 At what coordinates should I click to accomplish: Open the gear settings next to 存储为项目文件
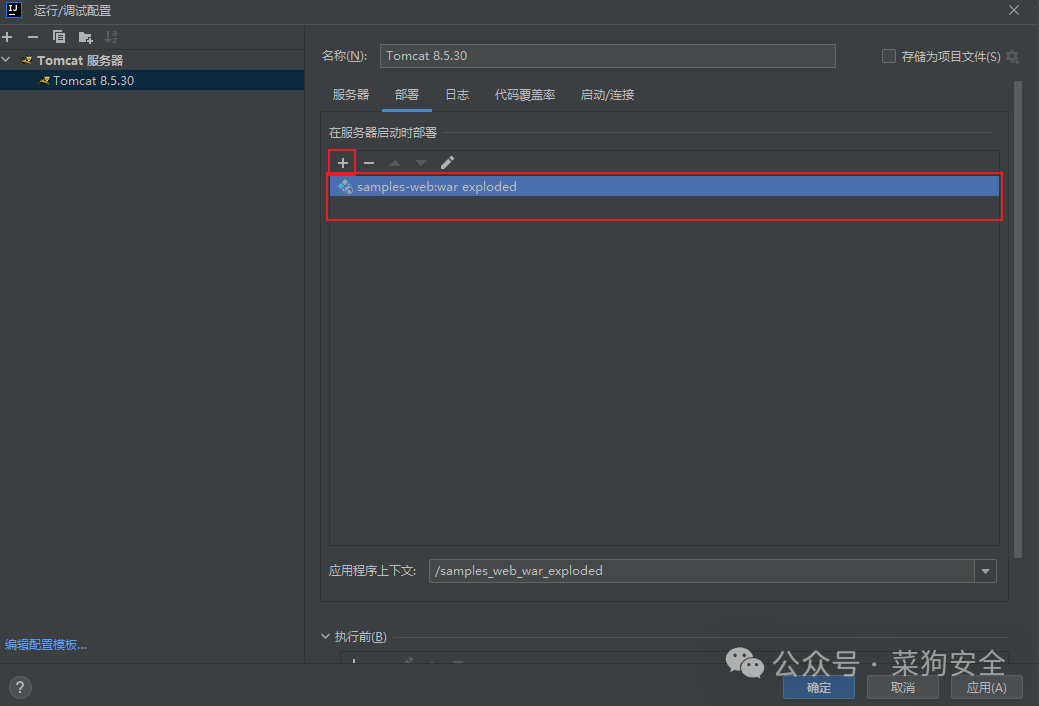click(1012, 56)
